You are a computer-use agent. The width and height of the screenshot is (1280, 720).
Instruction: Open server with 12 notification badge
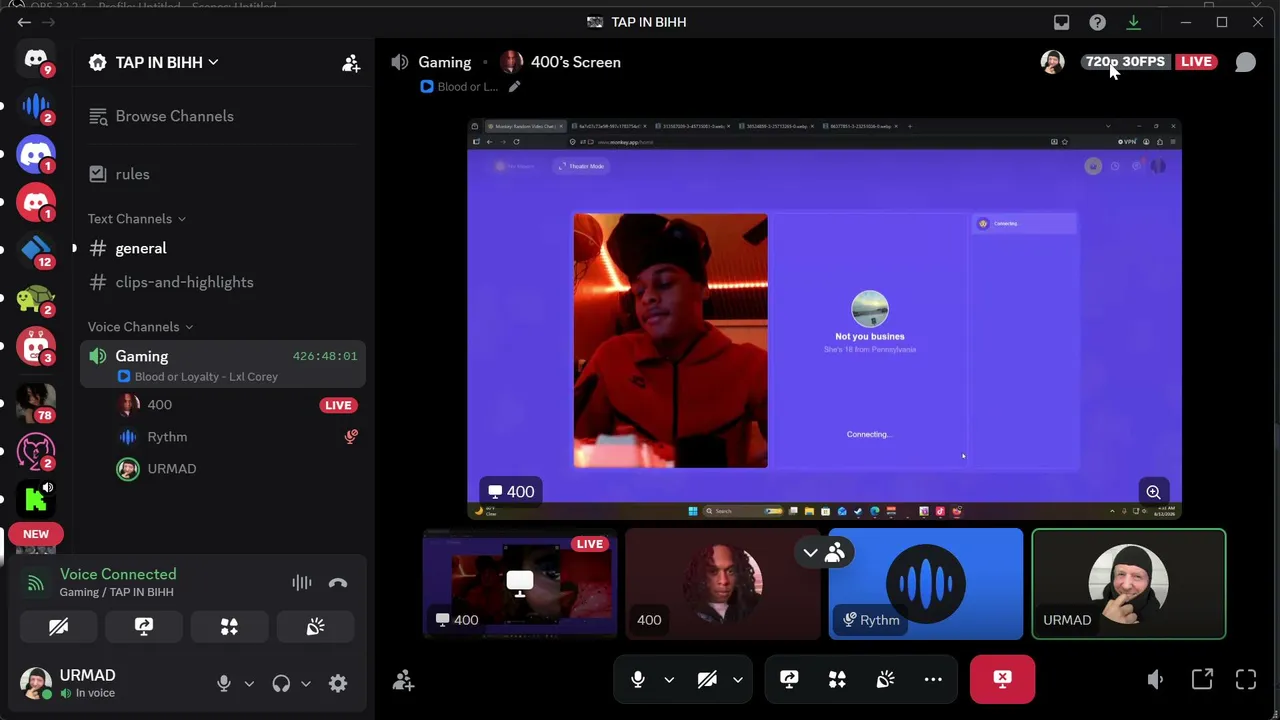point(36,250)
